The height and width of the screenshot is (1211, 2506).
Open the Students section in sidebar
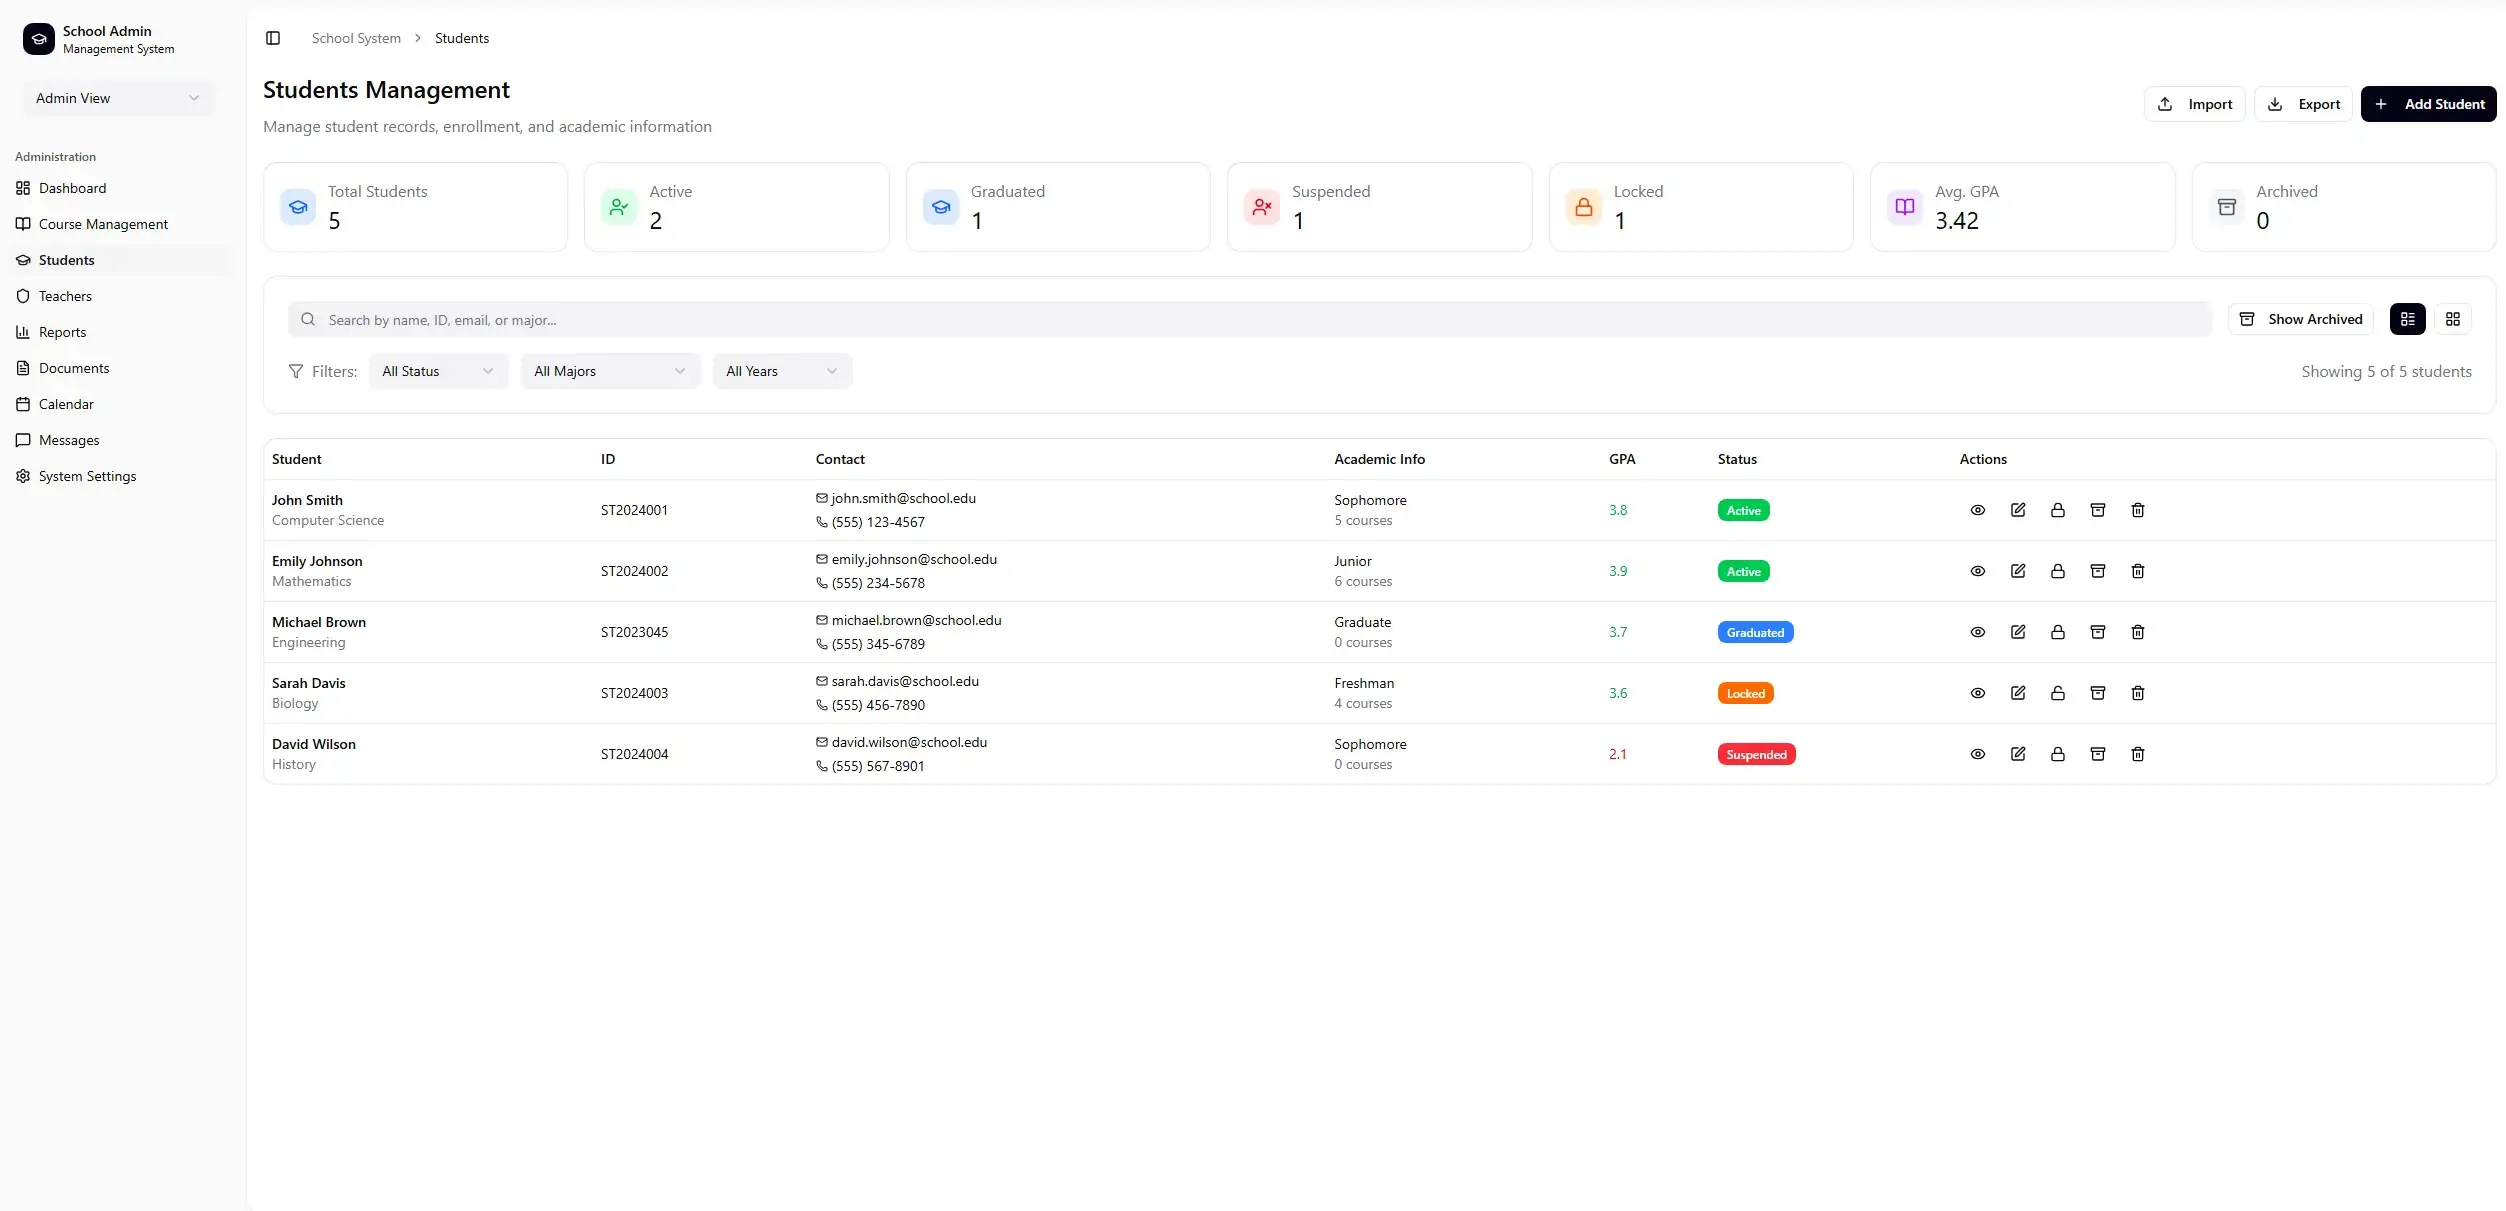[66, 259]
